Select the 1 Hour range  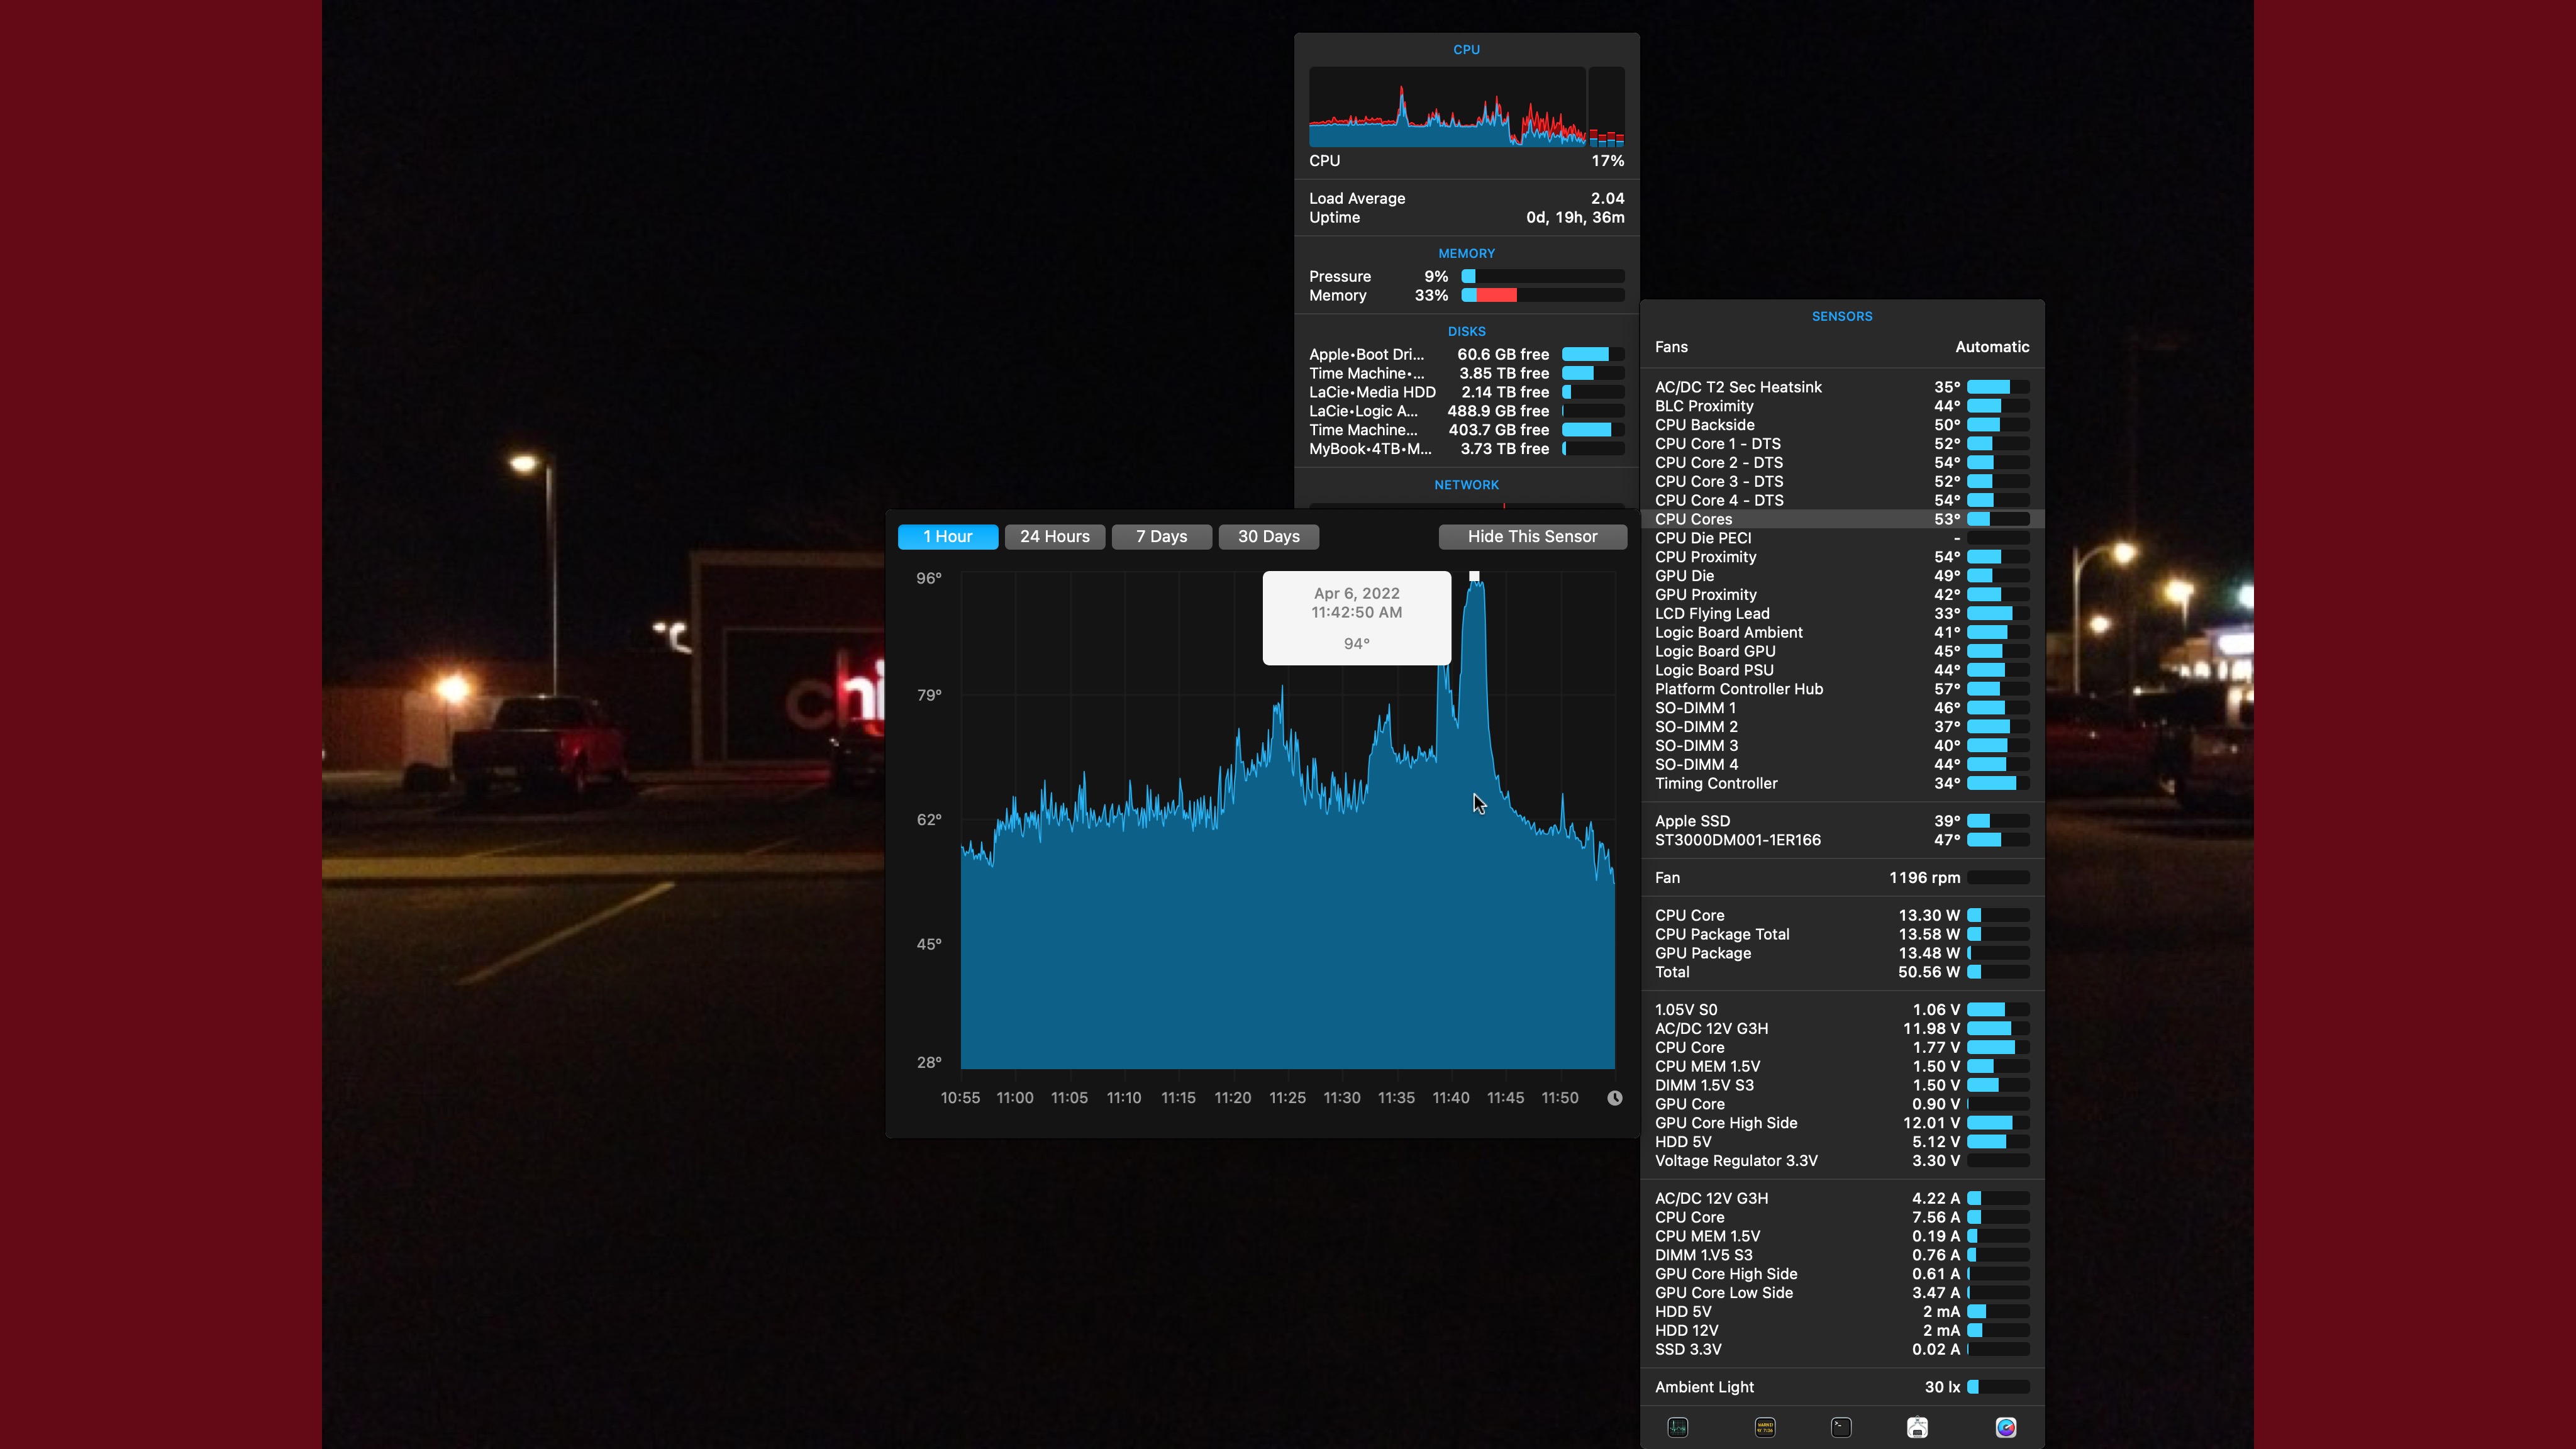pos(947,537)
